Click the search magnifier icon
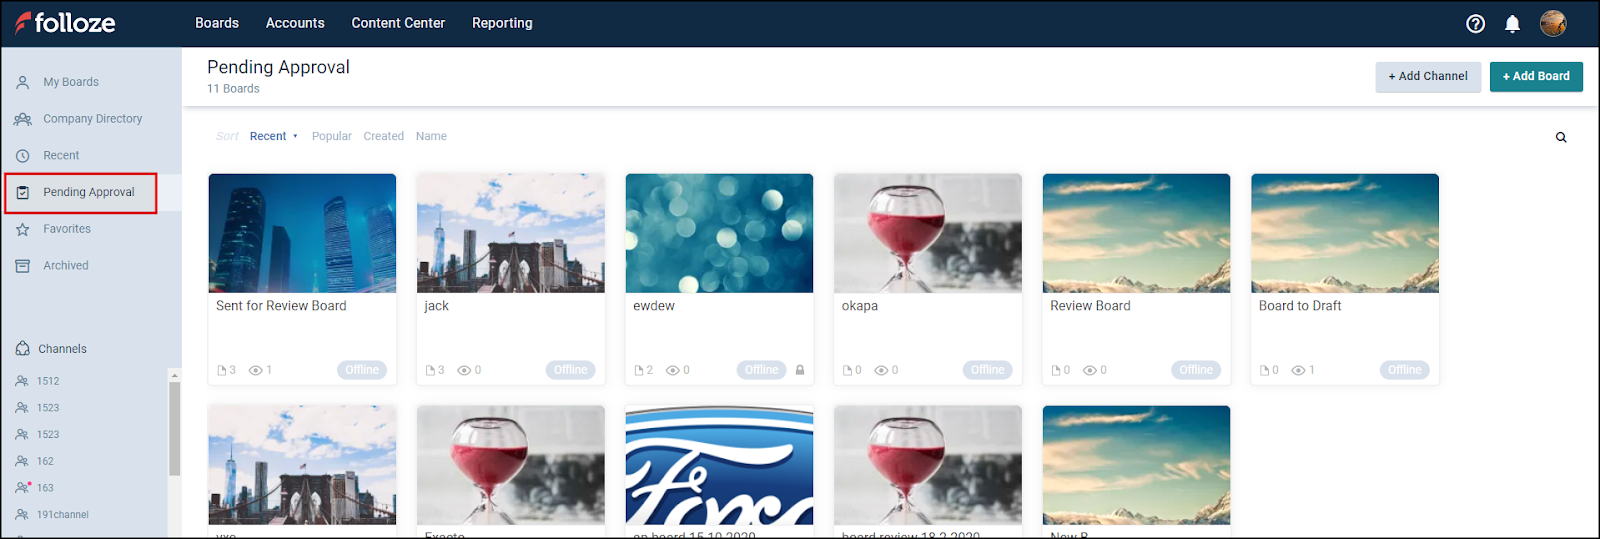The height and width of the screenshot is (539, 1600). (1561, 137)
